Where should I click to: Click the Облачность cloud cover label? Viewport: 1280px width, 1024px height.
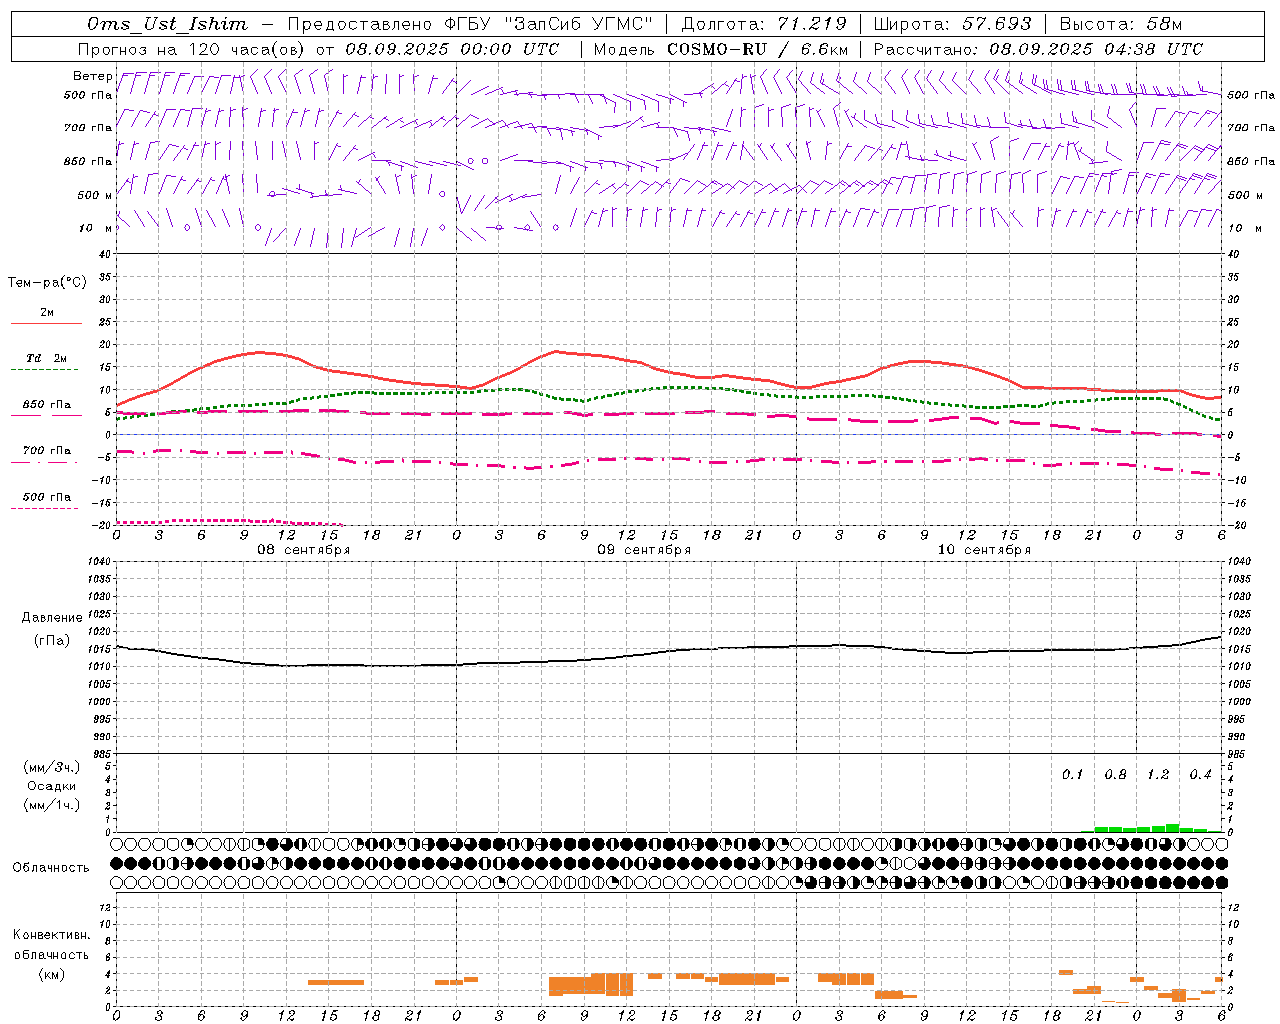tap(50, 867)
